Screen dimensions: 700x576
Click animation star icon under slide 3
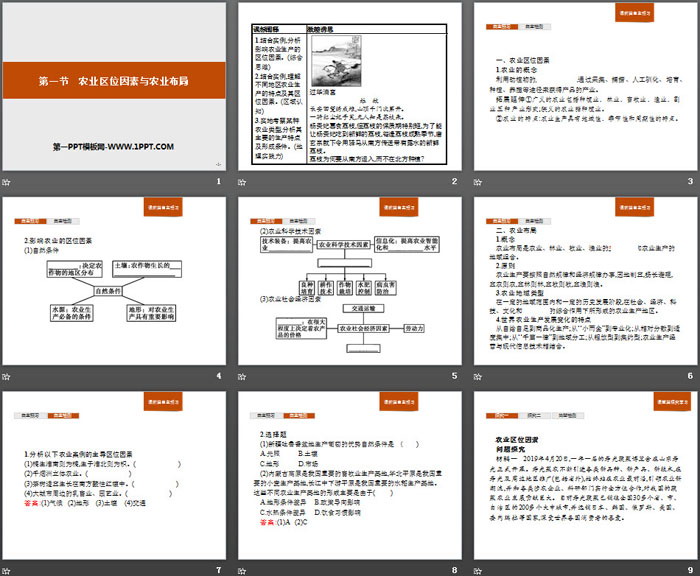(478, 182)
